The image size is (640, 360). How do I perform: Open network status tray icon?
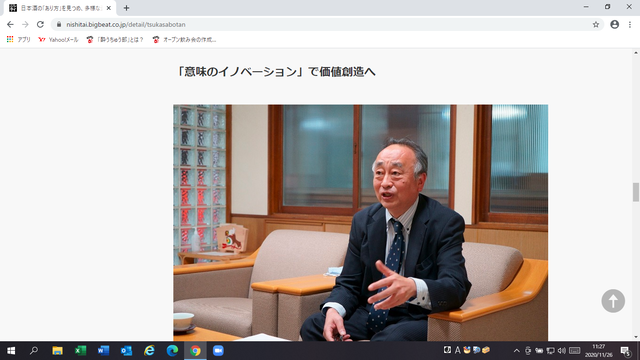[x=550, y=351]
